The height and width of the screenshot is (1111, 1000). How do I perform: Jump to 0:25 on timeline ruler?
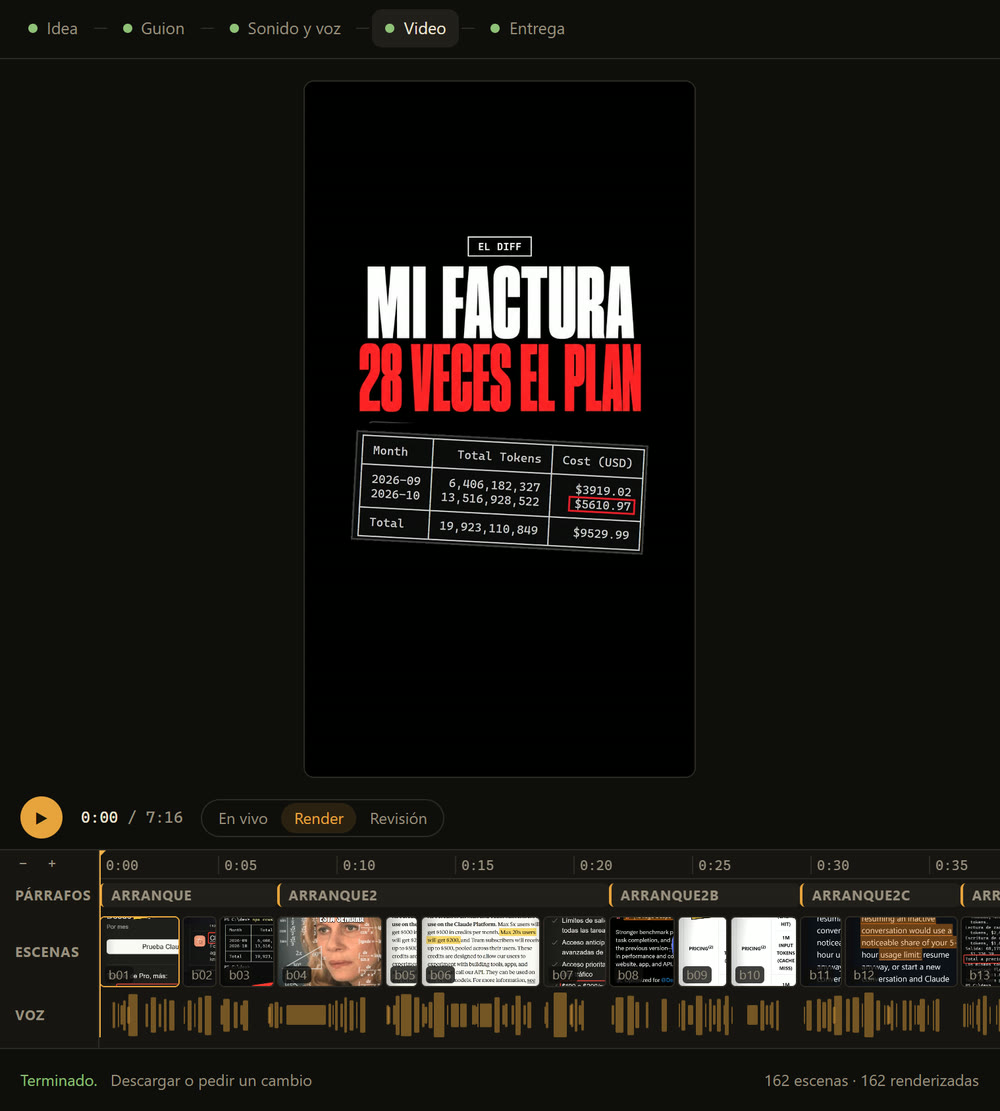point(714,865)
